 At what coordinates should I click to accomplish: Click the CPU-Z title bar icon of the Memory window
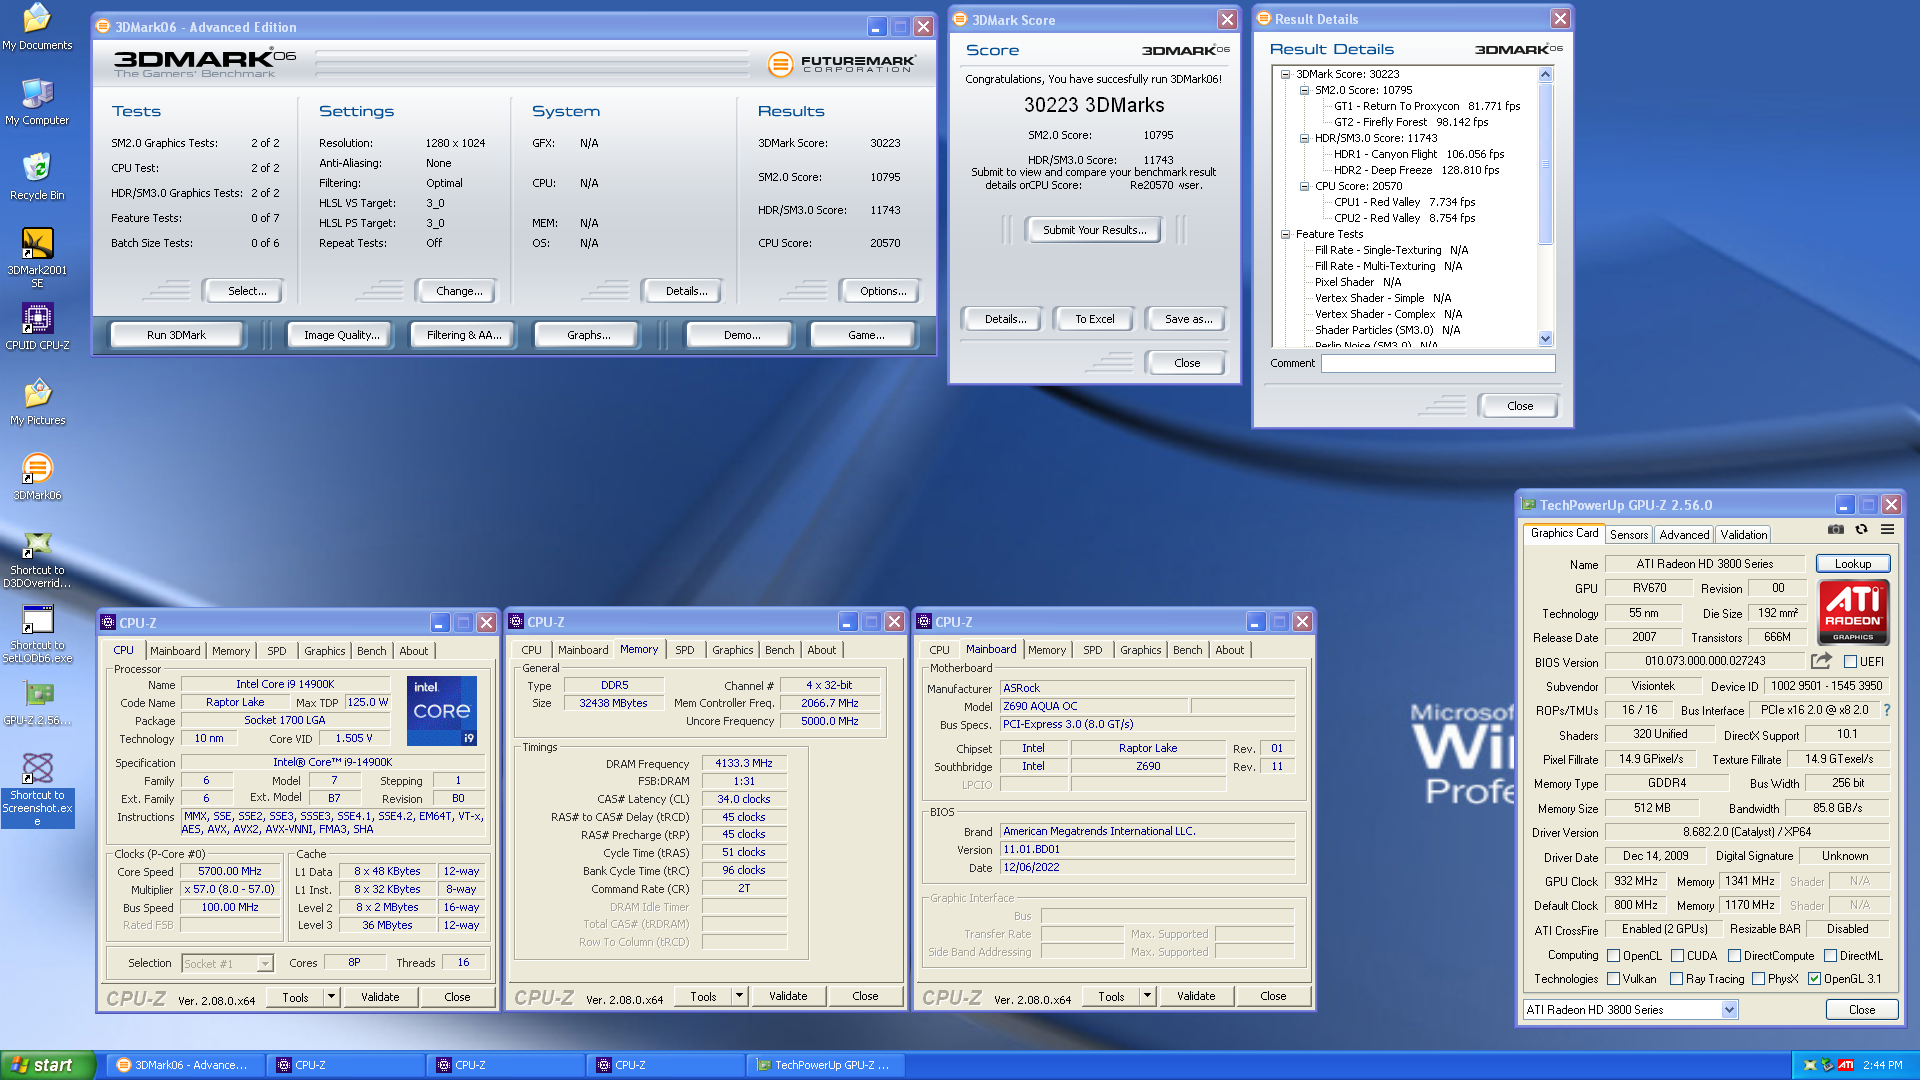coord(516,622)
